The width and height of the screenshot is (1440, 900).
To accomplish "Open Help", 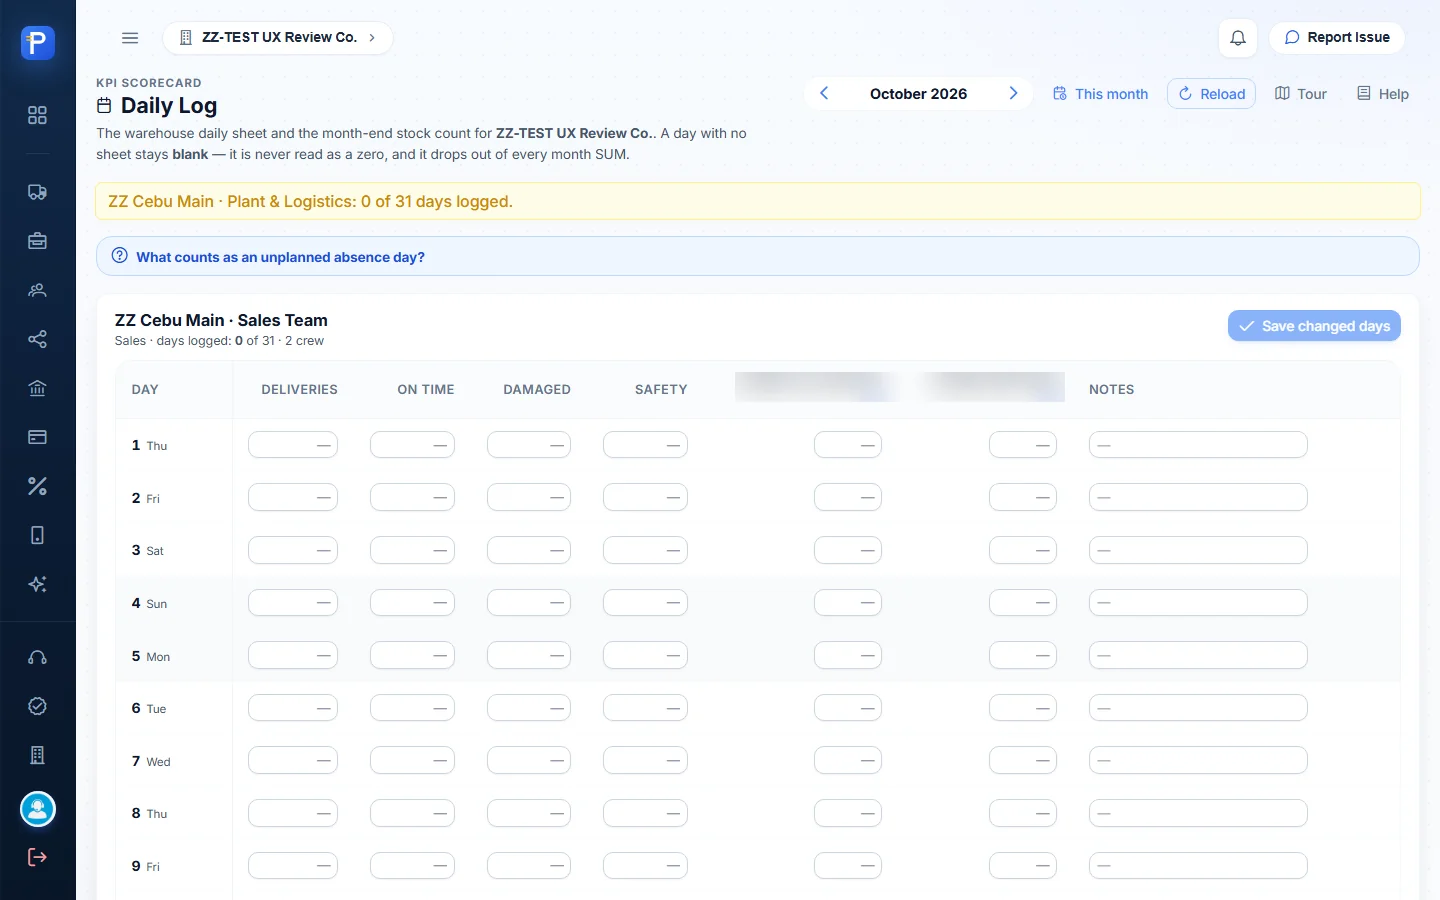I will (x=1382, y=94).
